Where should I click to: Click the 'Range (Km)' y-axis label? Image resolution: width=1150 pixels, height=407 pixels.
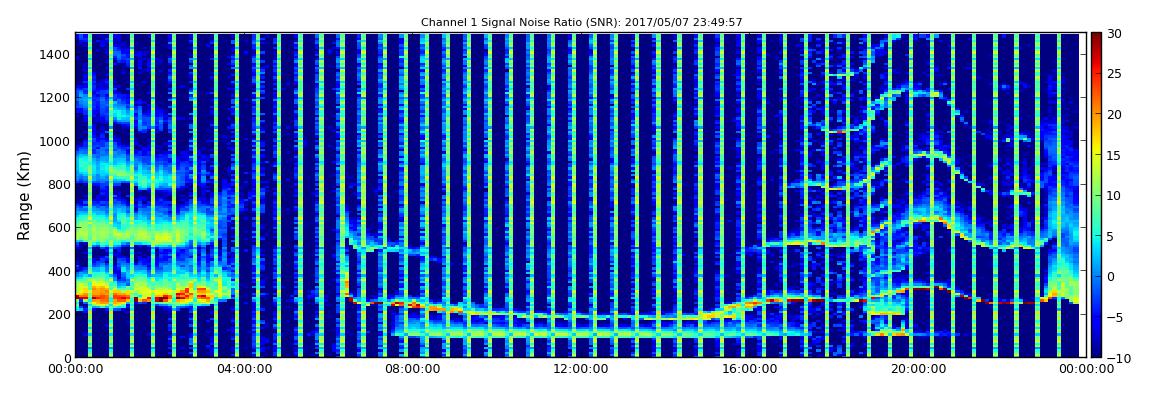click(24, 196)
